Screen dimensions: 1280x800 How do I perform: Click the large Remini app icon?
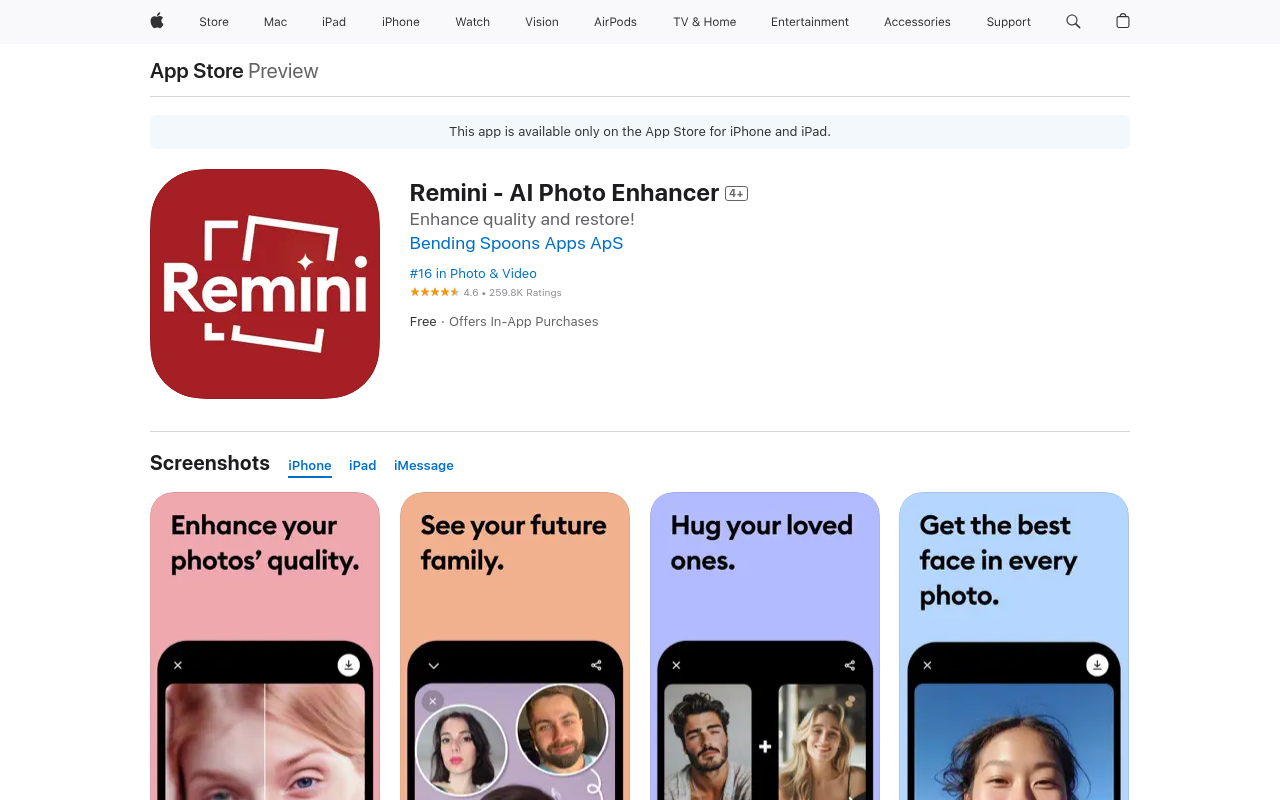click(x=265, y=284)
